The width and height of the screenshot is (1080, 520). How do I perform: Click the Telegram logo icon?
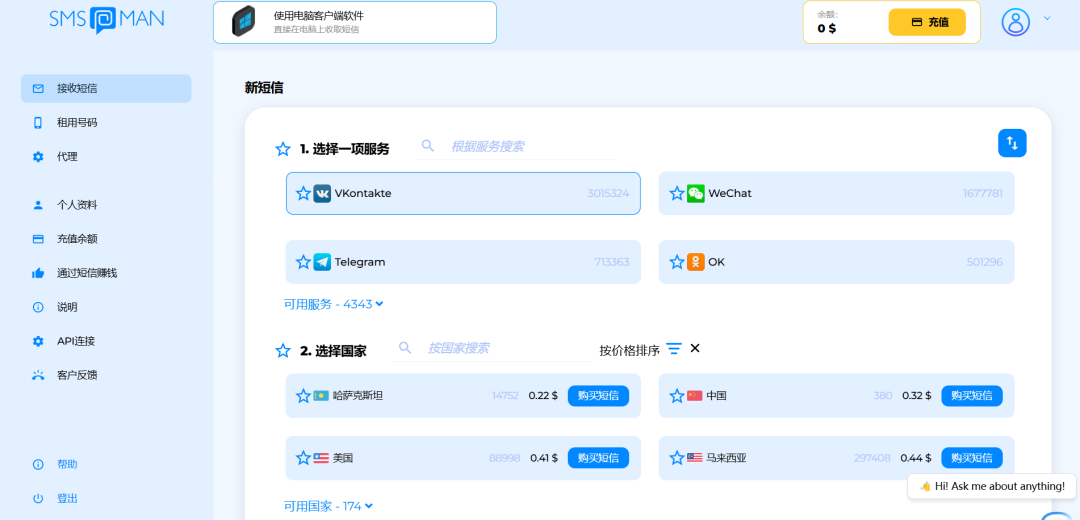[322, 262]
